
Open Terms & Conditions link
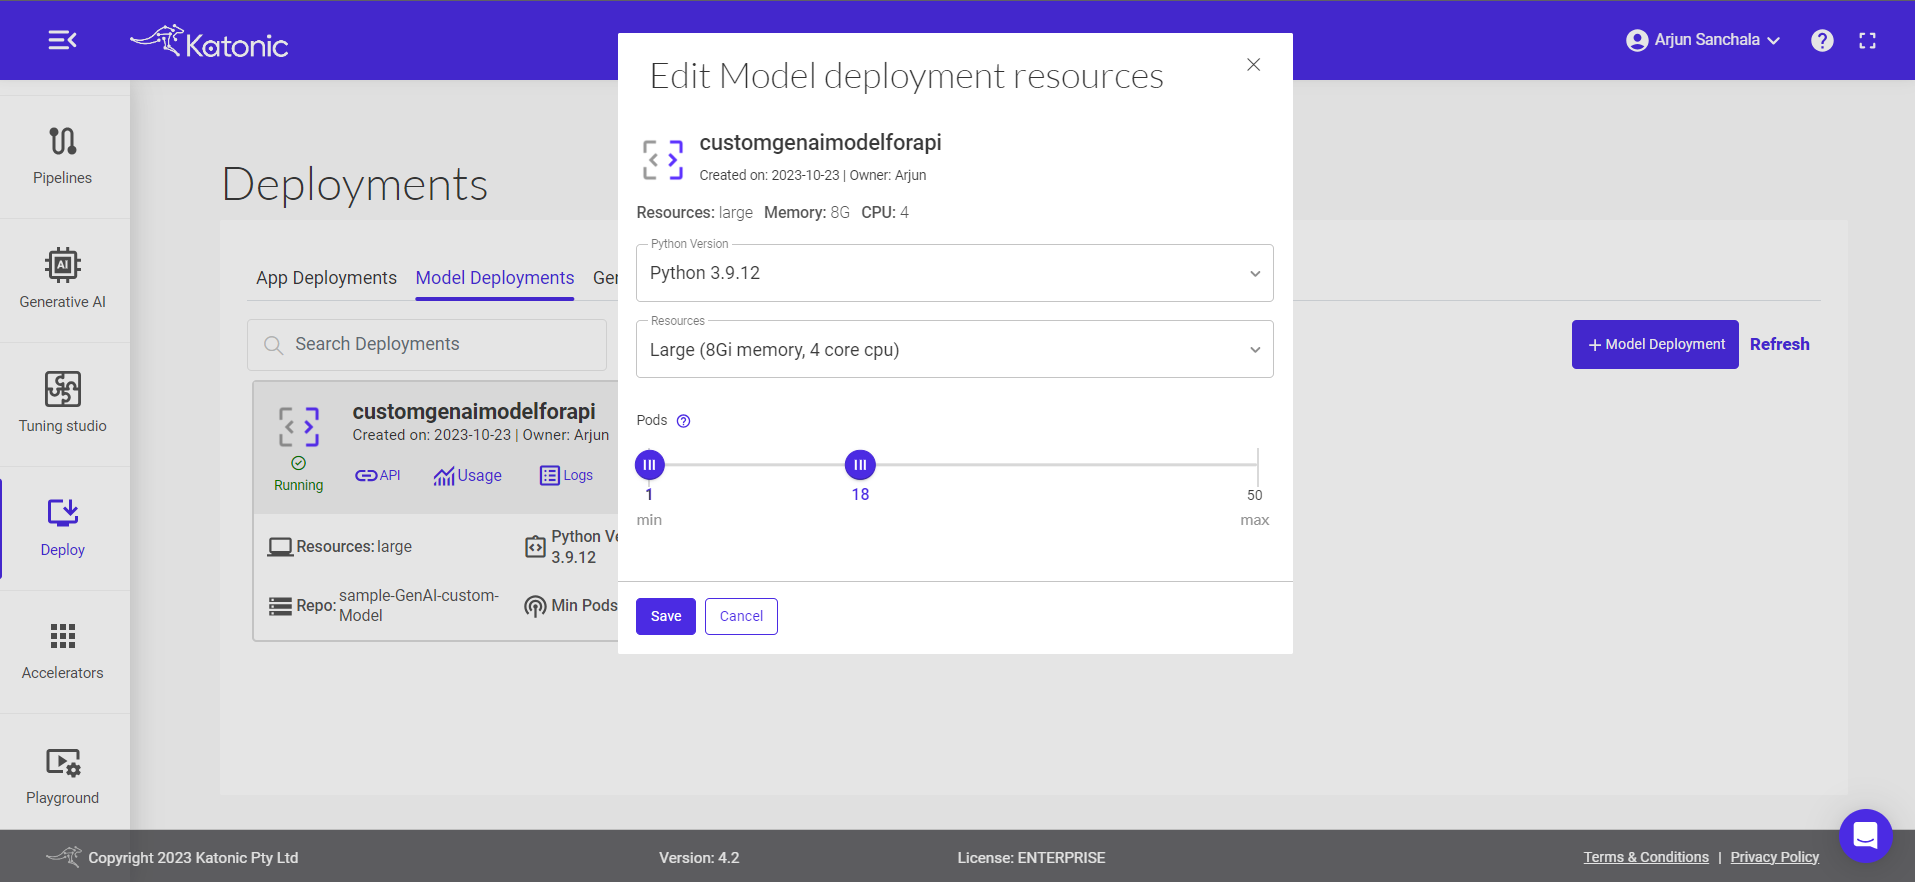(x=1646, y=857)
